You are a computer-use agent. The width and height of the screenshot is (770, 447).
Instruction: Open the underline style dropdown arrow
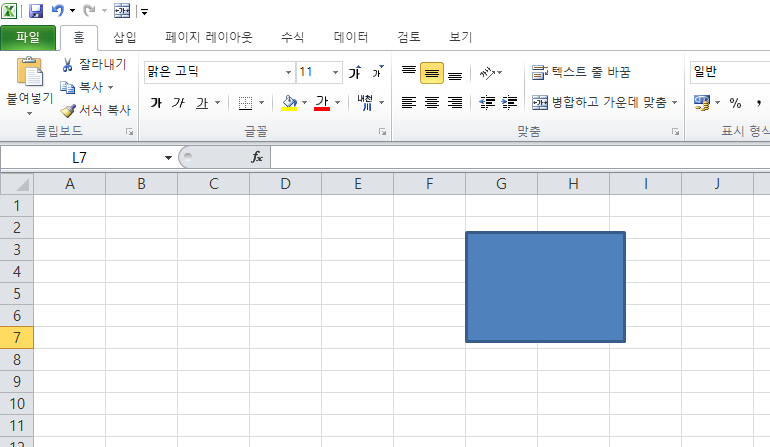pyautogui.click(x=217, y=103)
